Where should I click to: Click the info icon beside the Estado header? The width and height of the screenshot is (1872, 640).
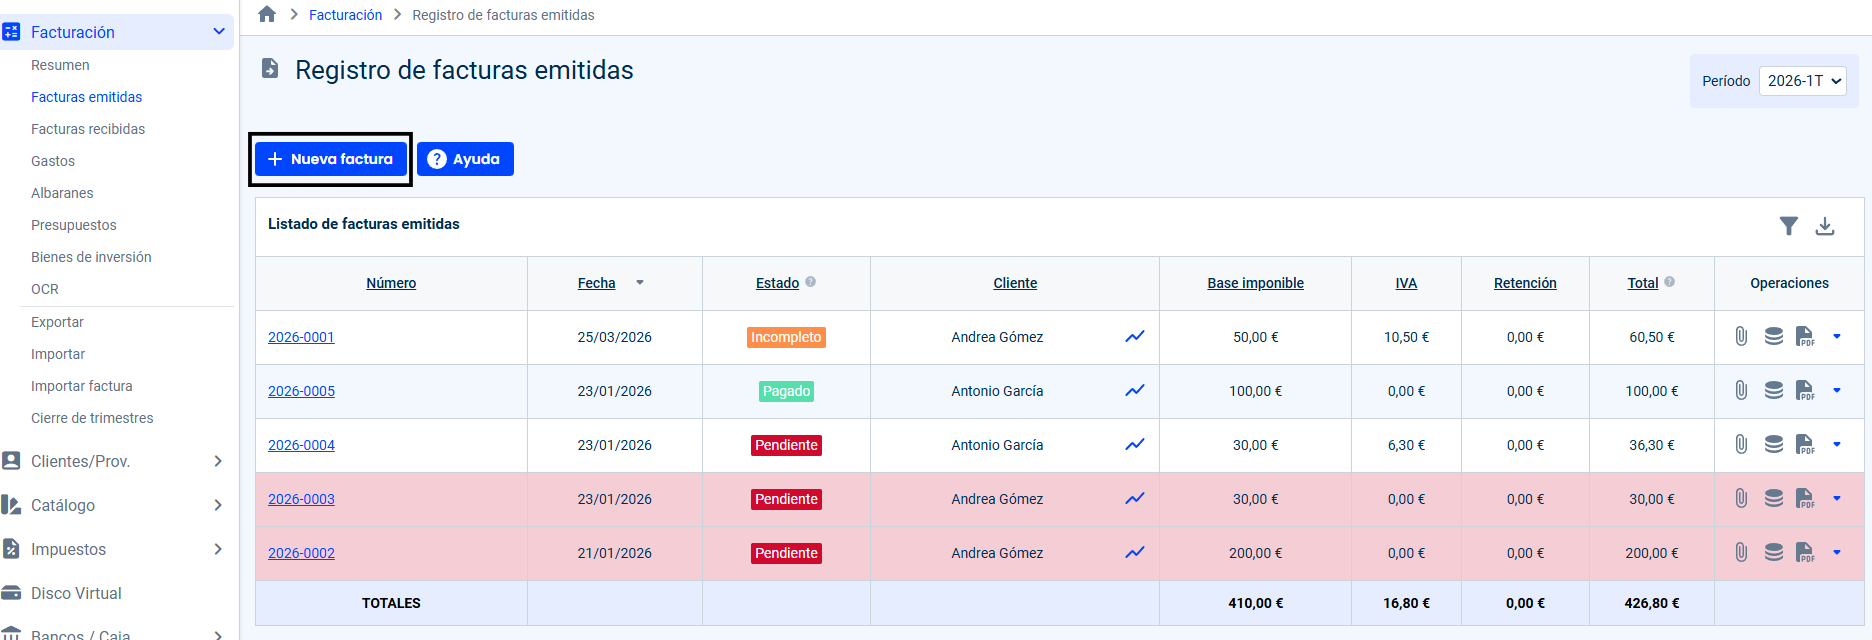(x=811, y=282)
